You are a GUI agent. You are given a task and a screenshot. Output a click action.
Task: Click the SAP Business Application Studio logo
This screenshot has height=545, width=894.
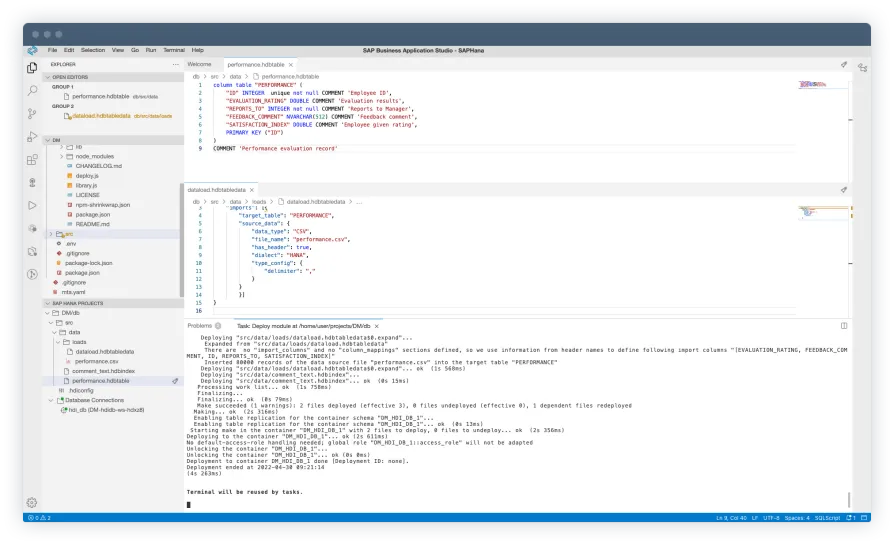(32, 50)
